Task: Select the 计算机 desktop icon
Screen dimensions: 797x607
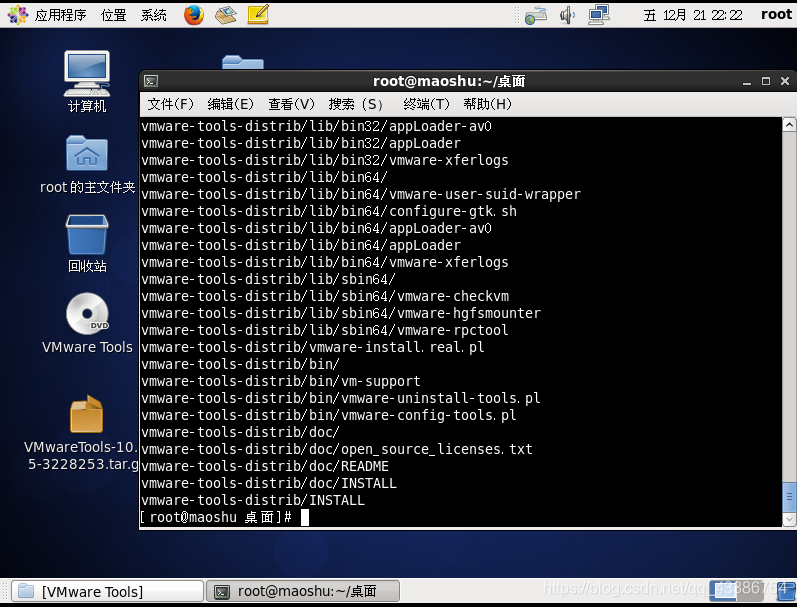Action: pyautogui.click(x=87, y=81)
